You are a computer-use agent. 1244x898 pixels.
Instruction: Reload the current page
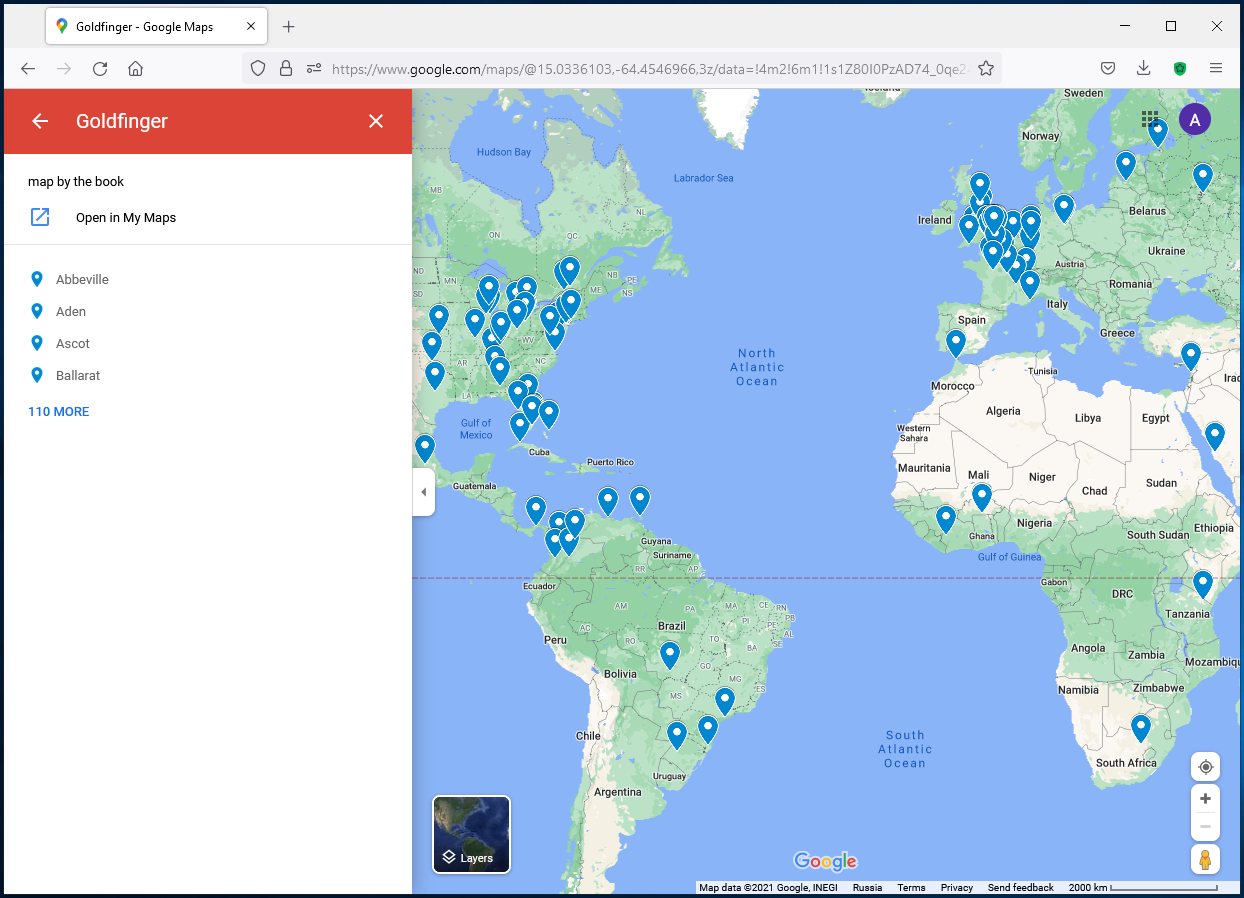tap(100, 68)
